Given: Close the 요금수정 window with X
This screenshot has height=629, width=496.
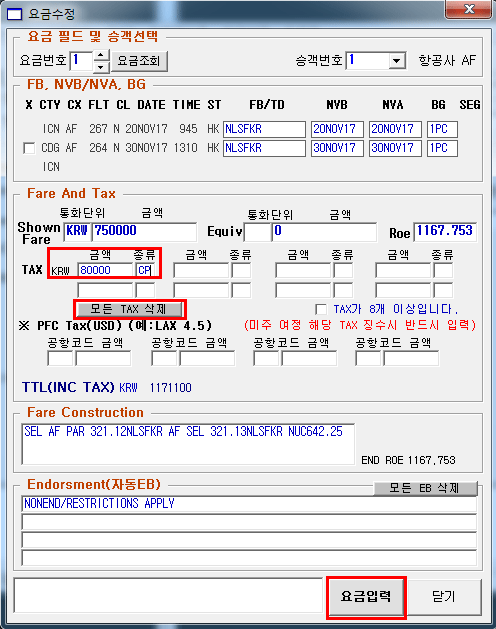Looking at the screenshot, I should pos(468,9).
